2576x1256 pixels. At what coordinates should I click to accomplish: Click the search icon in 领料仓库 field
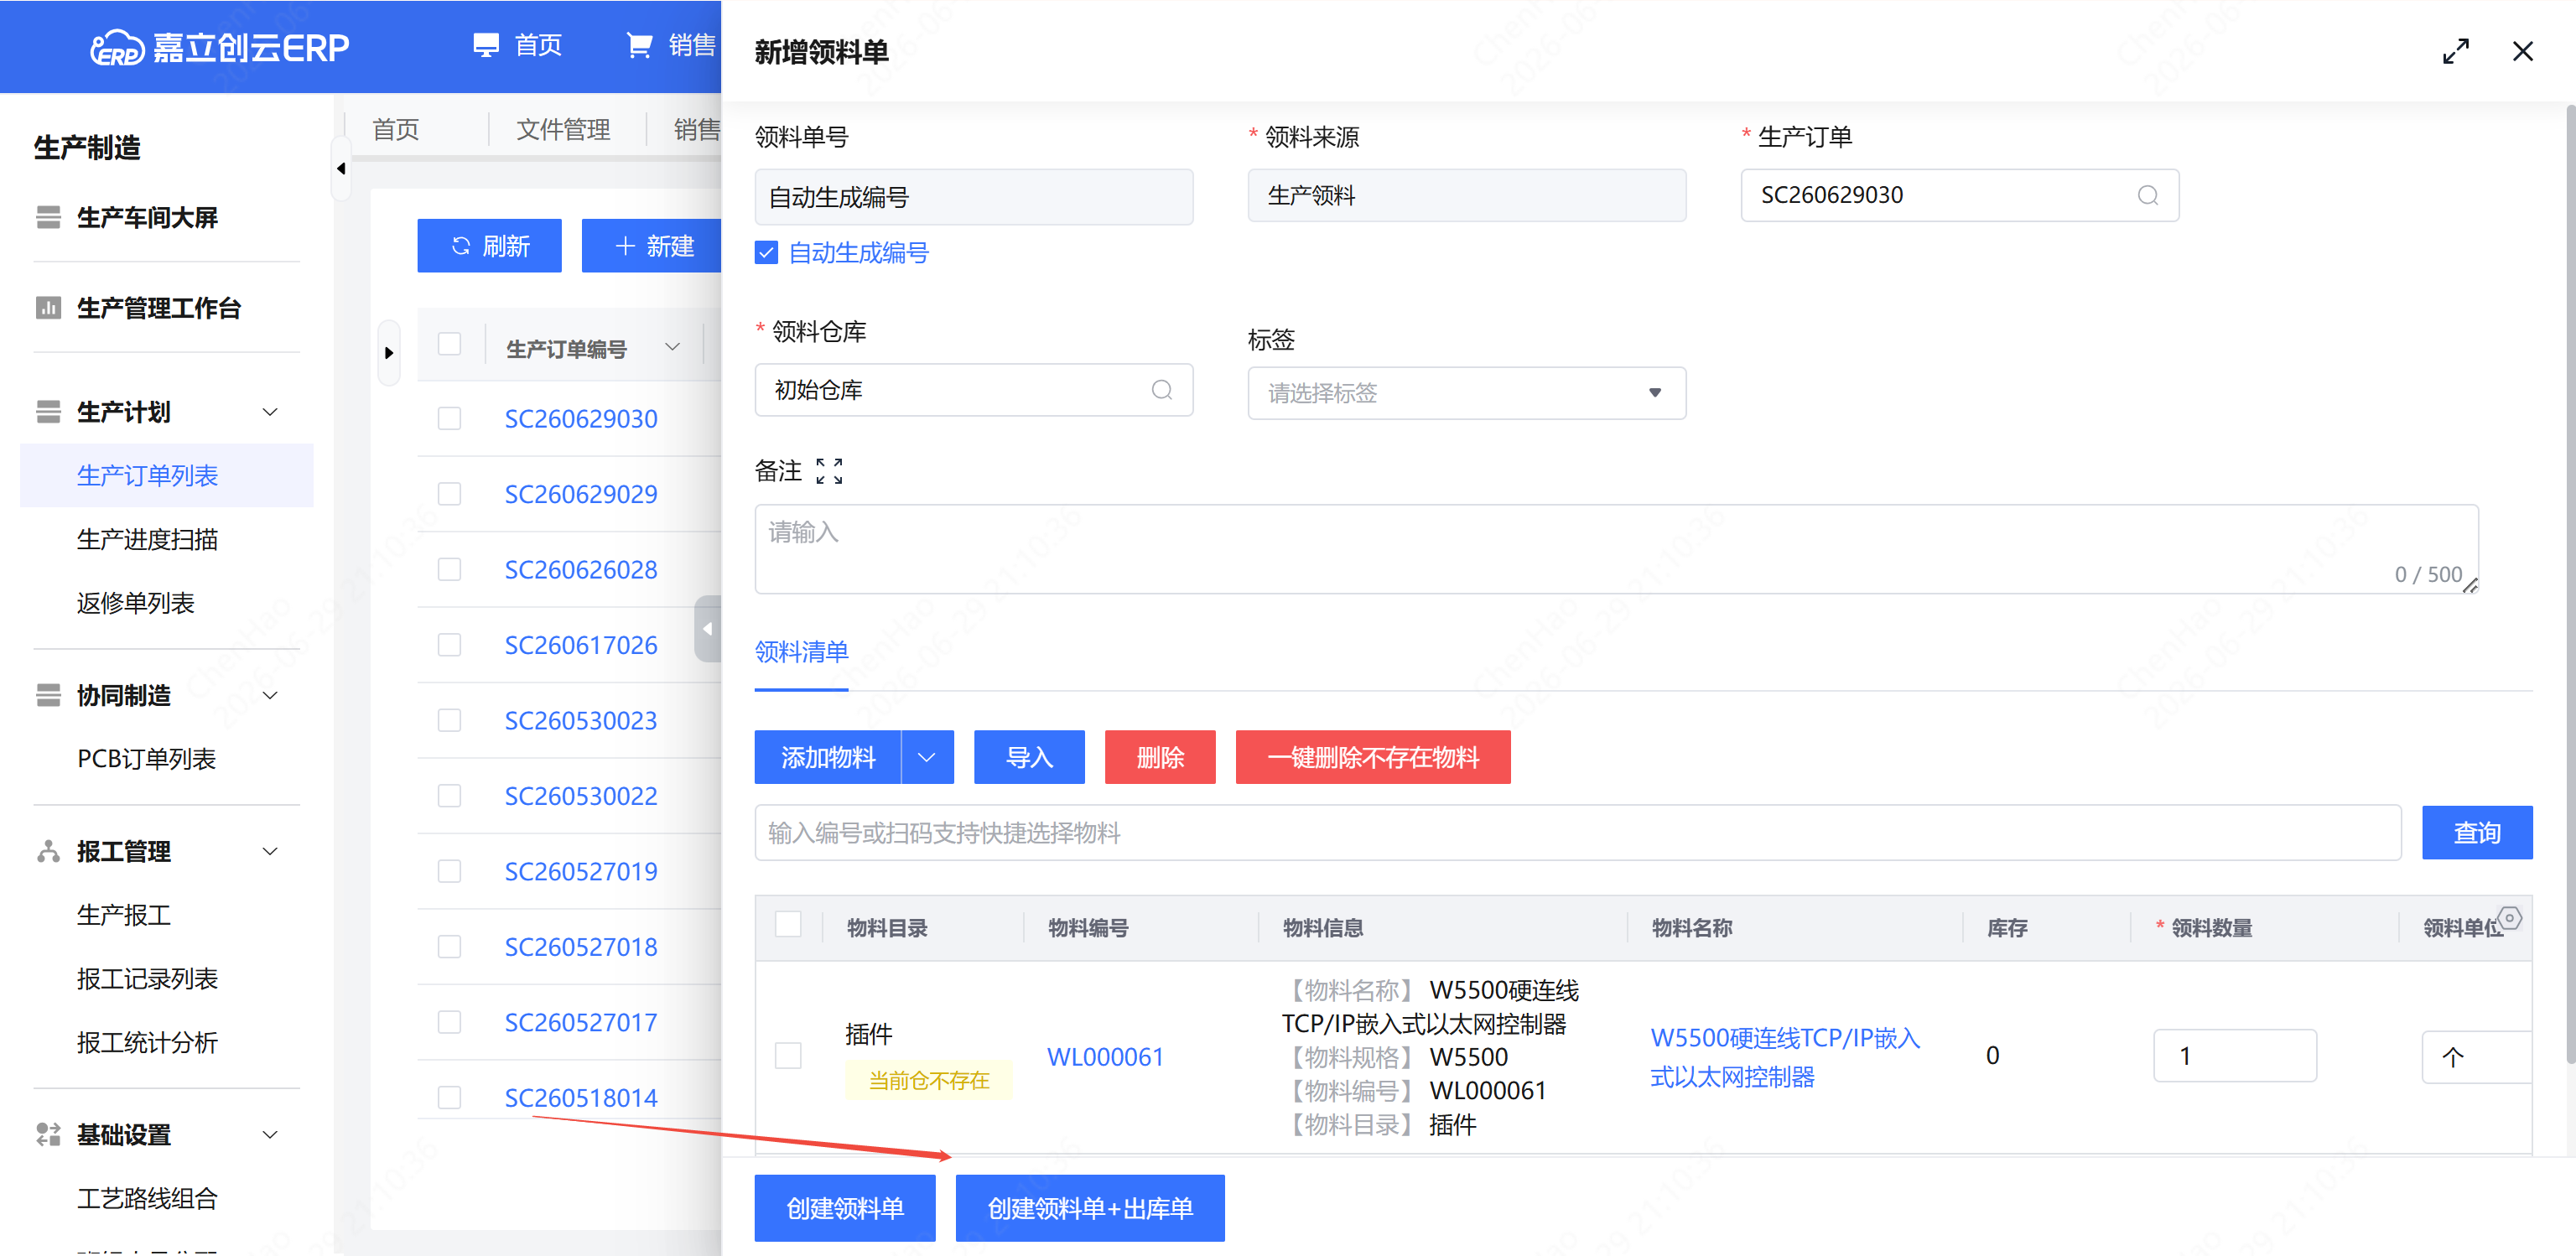point(1161,390)
